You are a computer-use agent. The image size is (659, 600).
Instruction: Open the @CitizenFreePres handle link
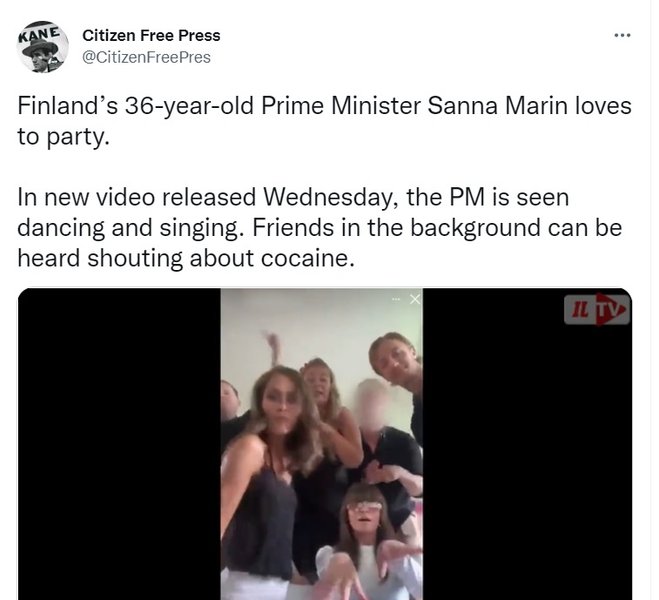click(146, 58)
